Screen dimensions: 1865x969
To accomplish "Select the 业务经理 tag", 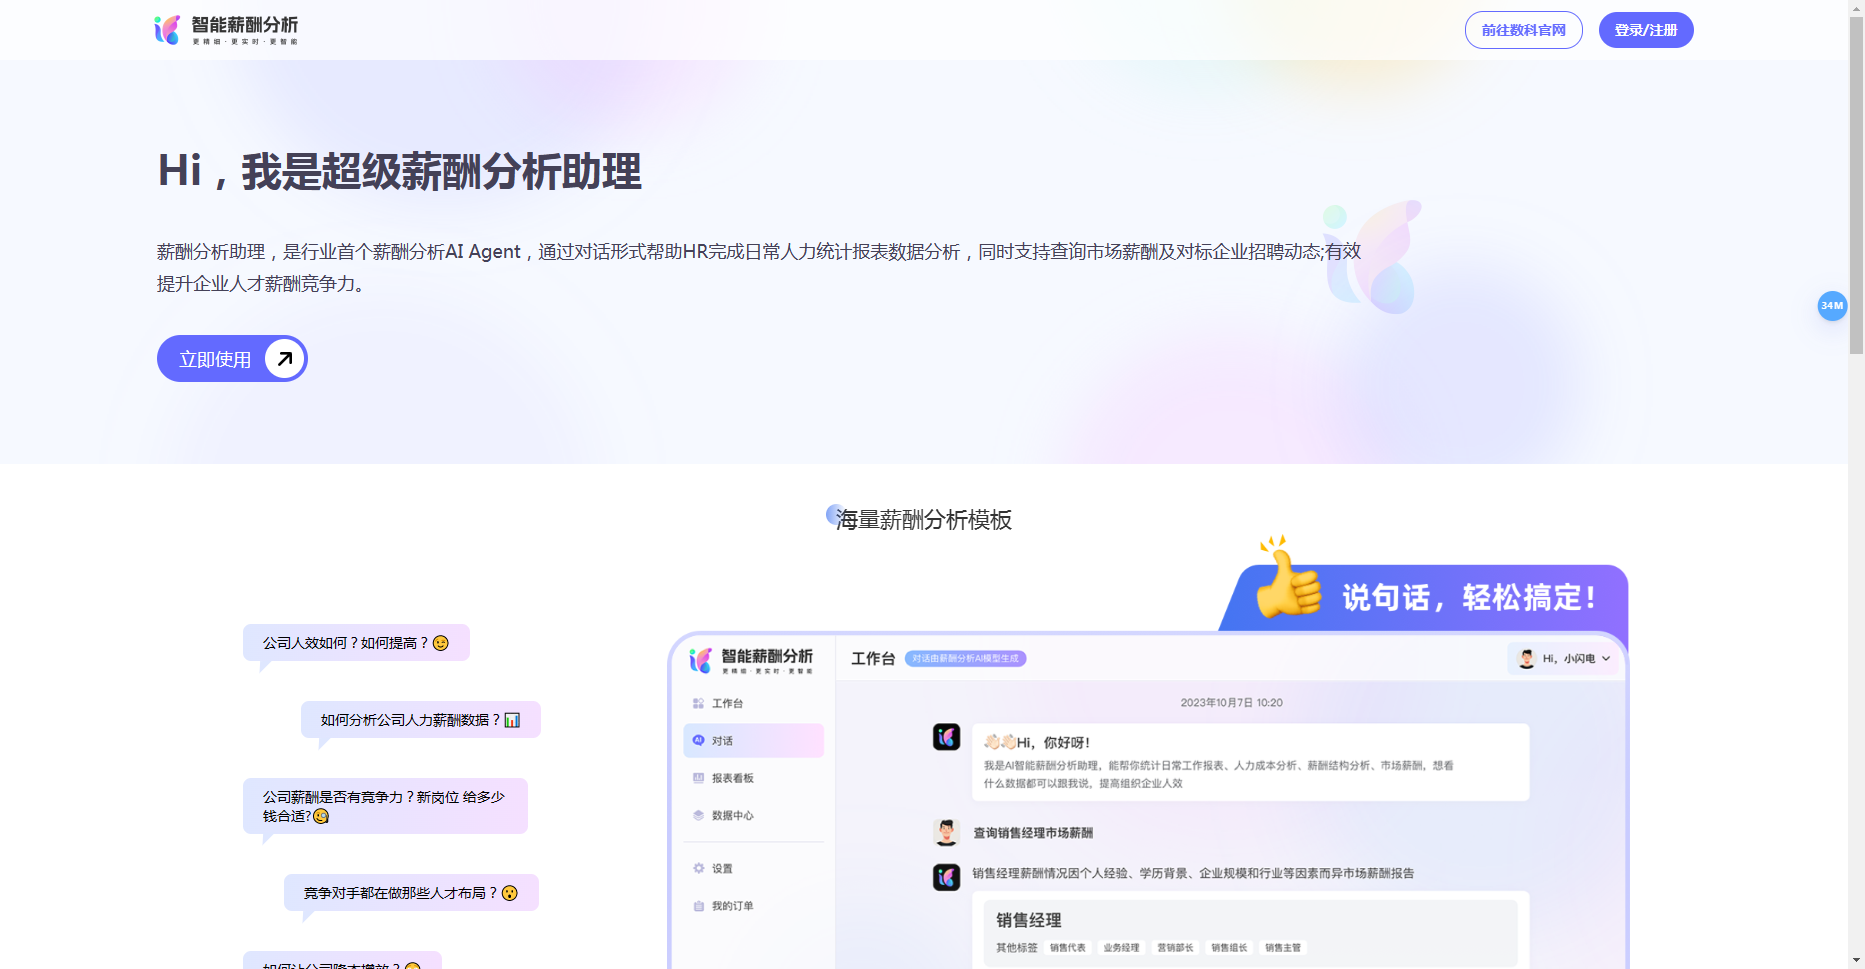I will pyautogui.click(x=1121, y=947).
